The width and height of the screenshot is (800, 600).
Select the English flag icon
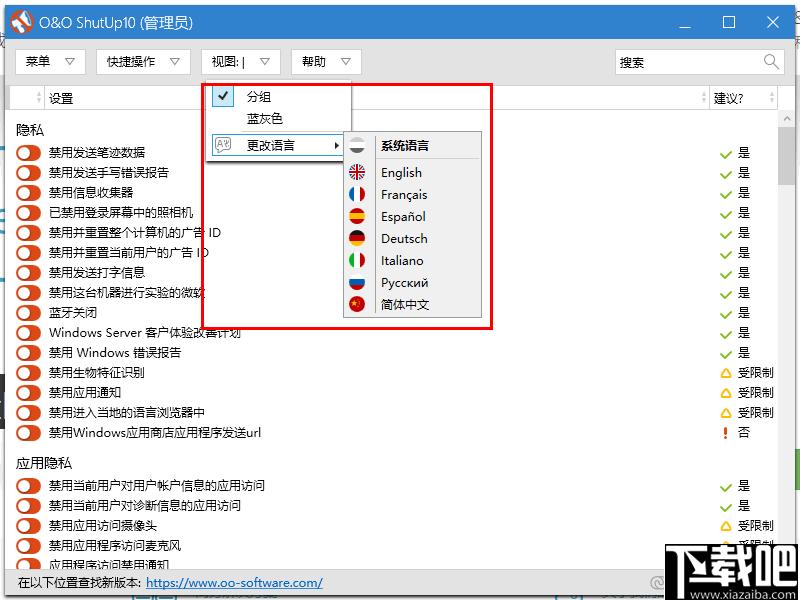coord(357,172)
